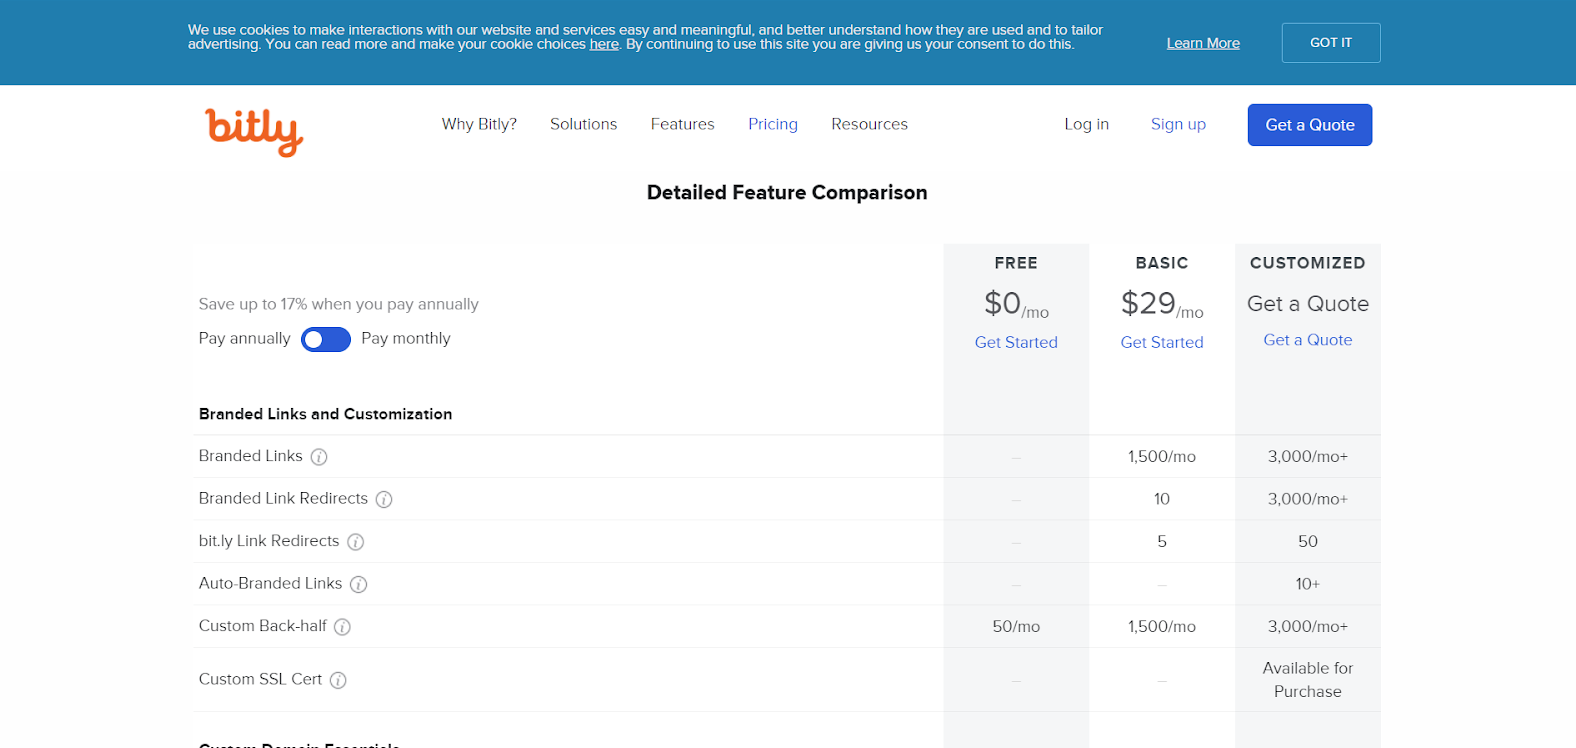Click the 50/mo Custom Back-half Free value
This screenshot has width=1576, height=748.
(1016, 627)
